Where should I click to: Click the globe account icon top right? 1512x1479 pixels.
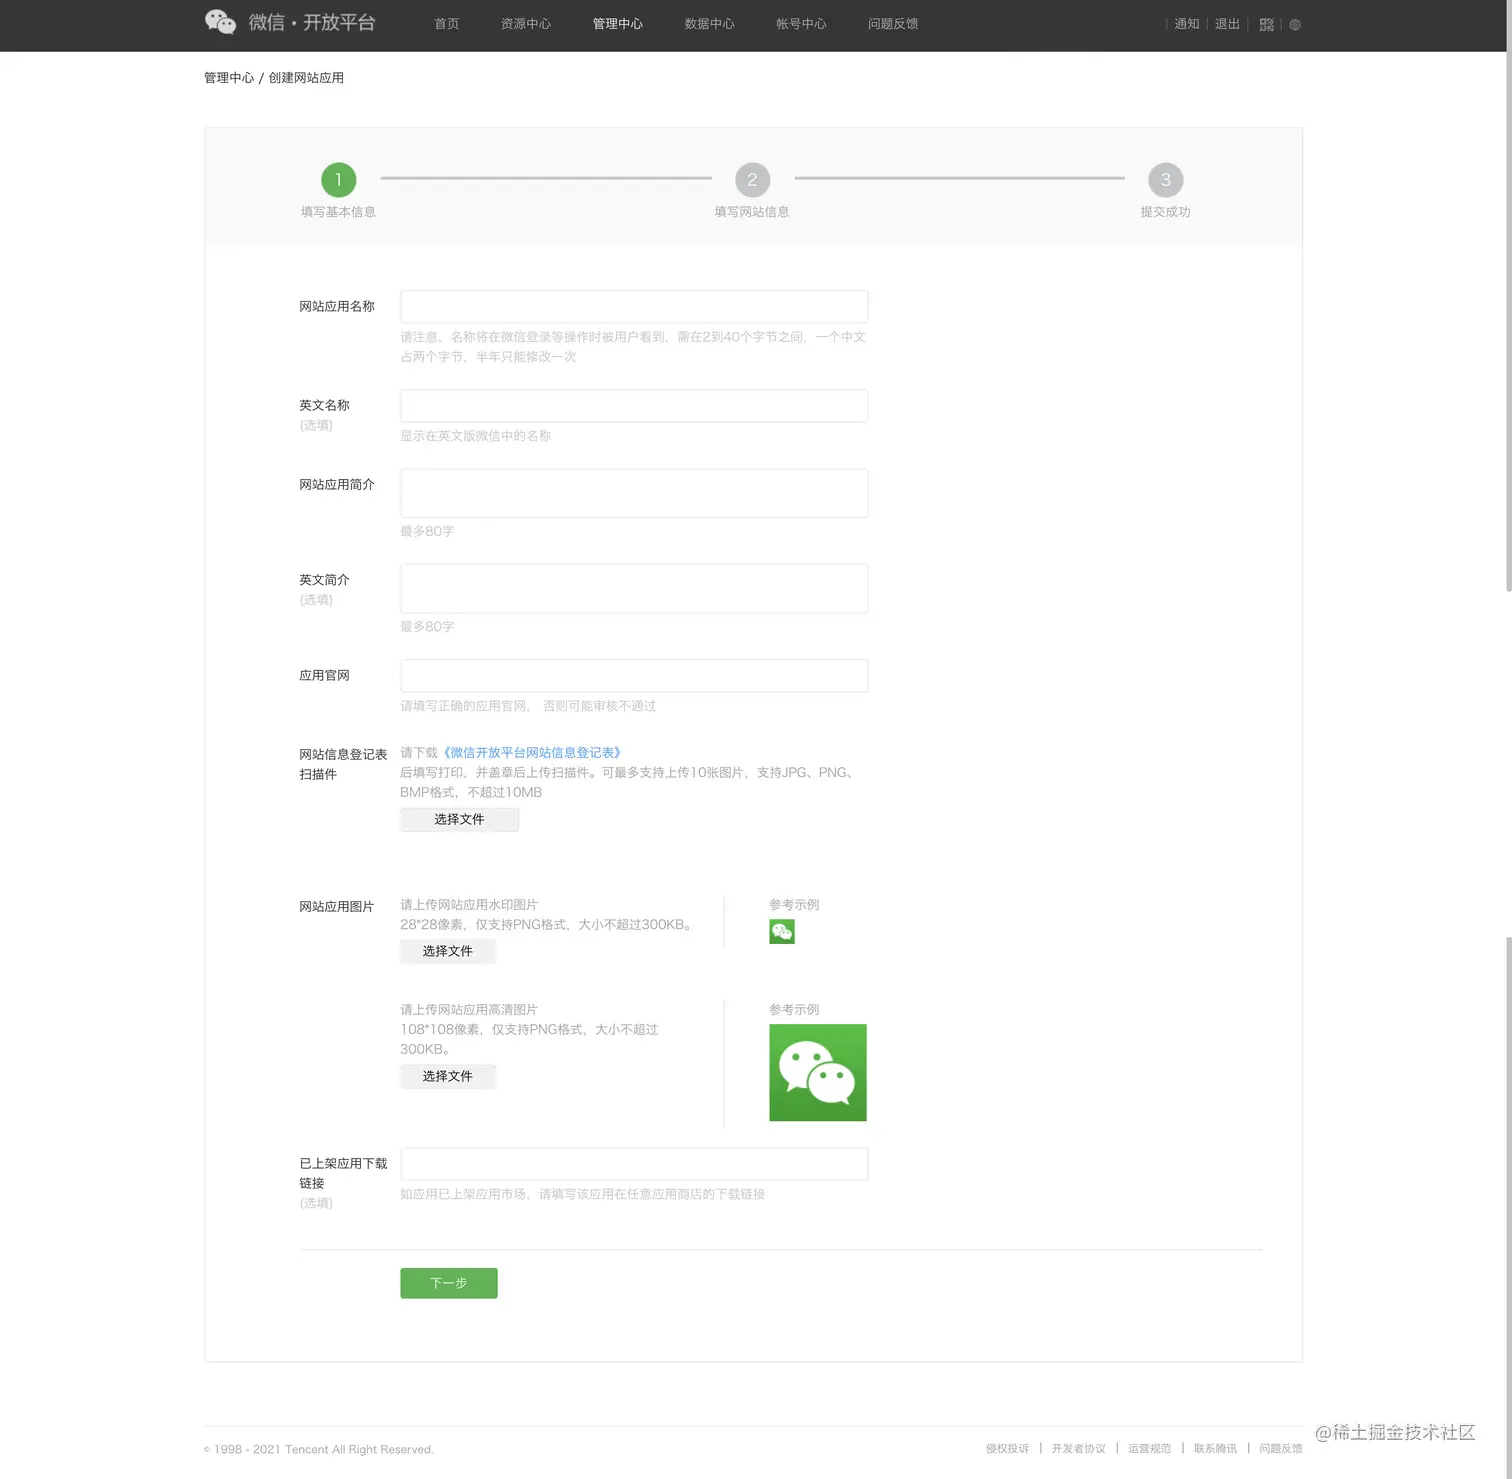pyautogui.click(x=1295, y=24)
